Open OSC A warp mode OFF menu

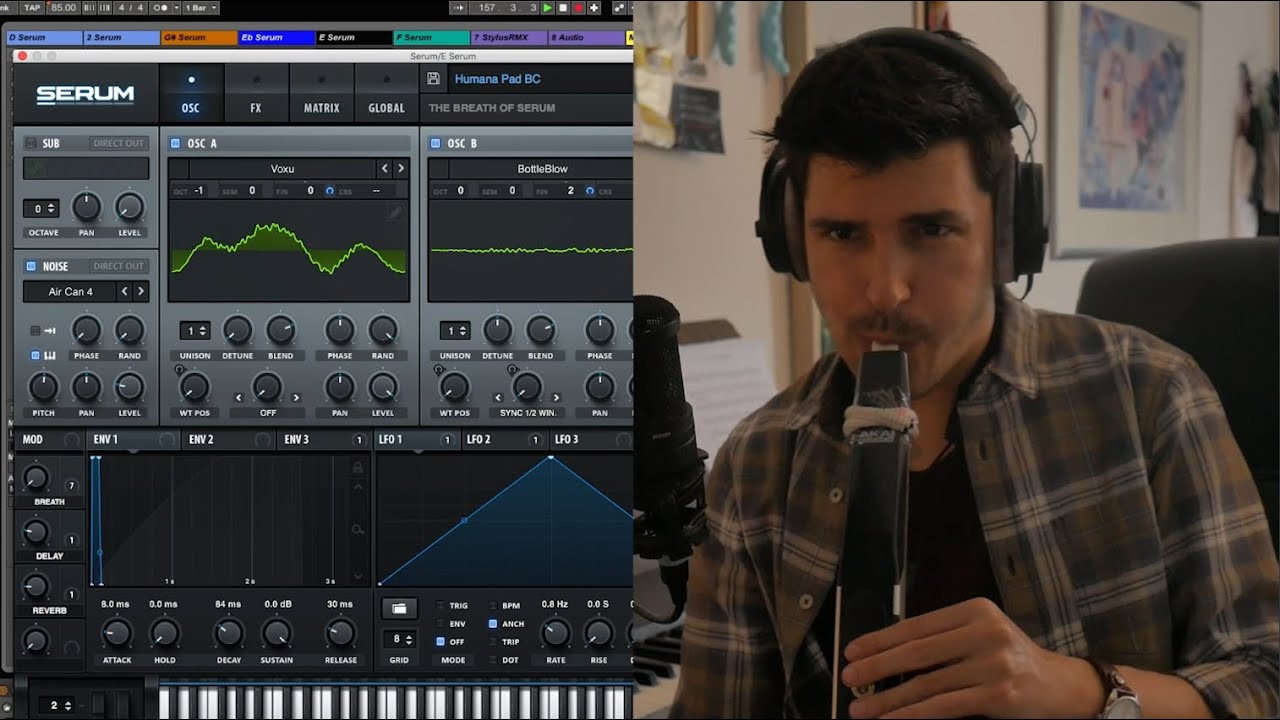[x=267, y=412]
